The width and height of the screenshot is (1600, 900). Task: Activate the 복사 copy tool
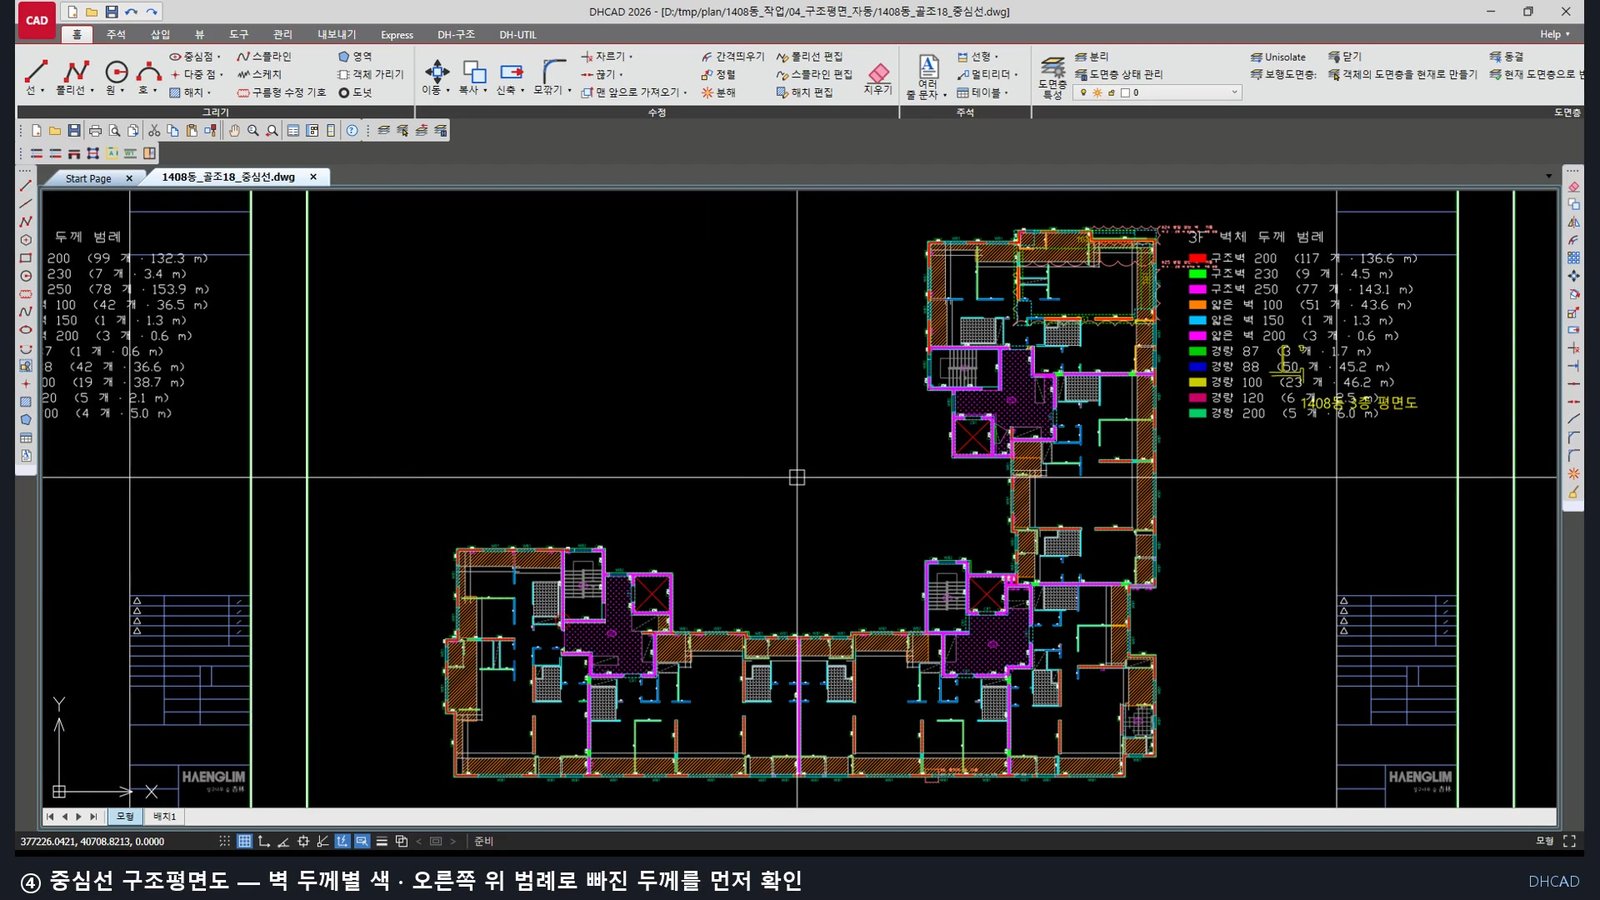point(472,77)
